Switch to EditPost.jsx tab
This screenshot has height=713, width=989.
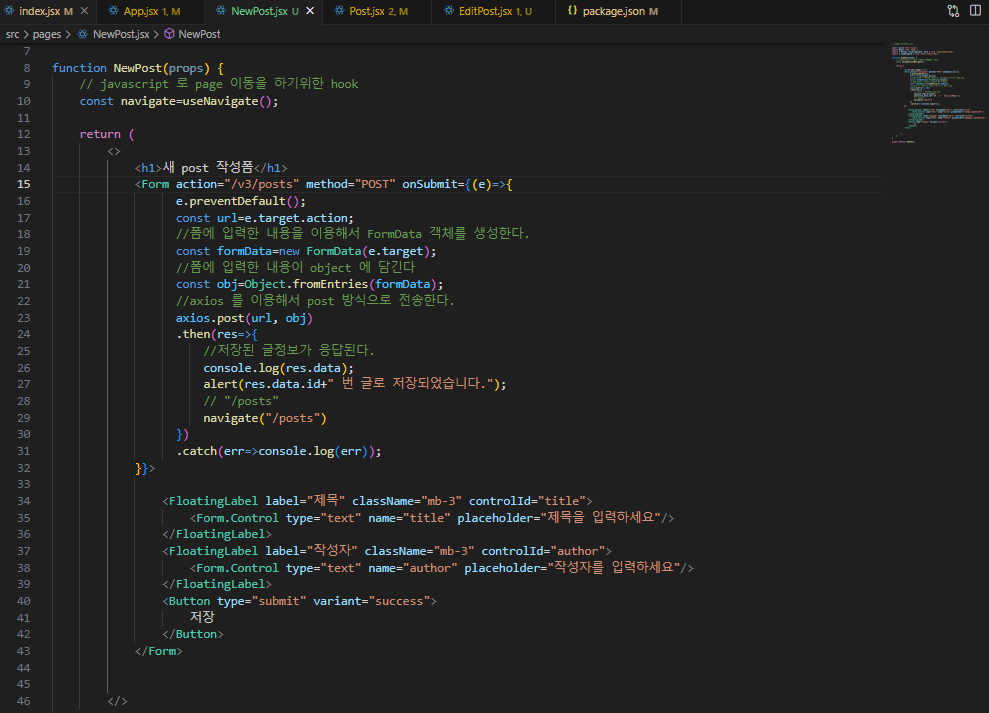(493, 11)
